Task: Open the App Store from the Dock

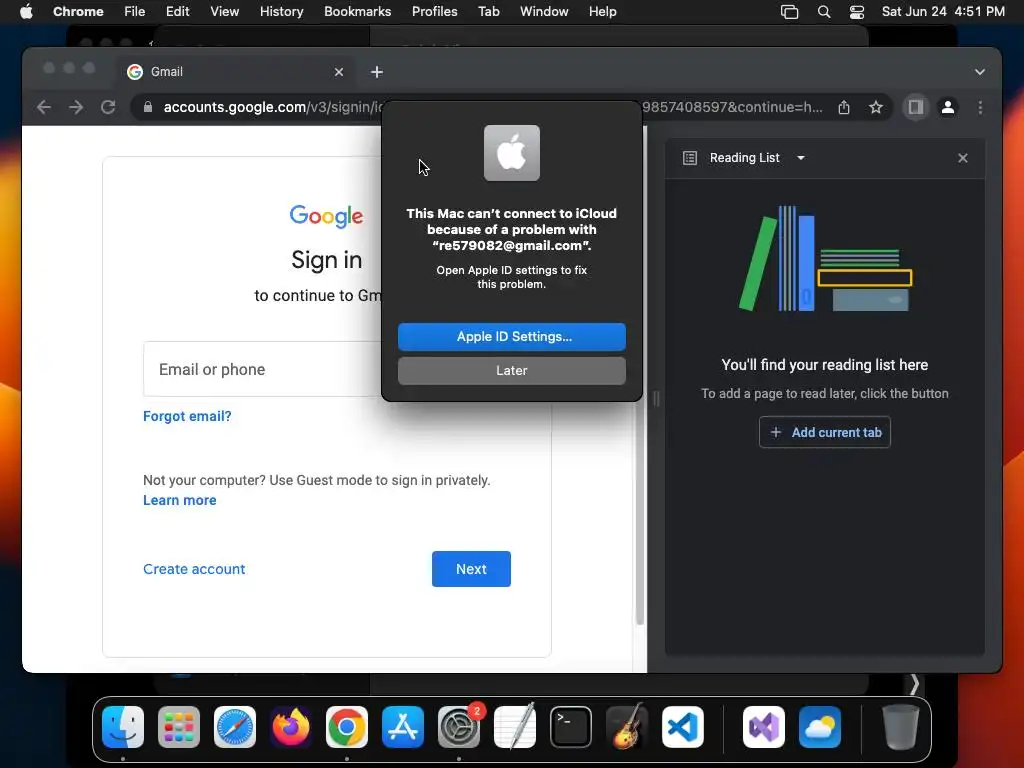Action: 403,727
